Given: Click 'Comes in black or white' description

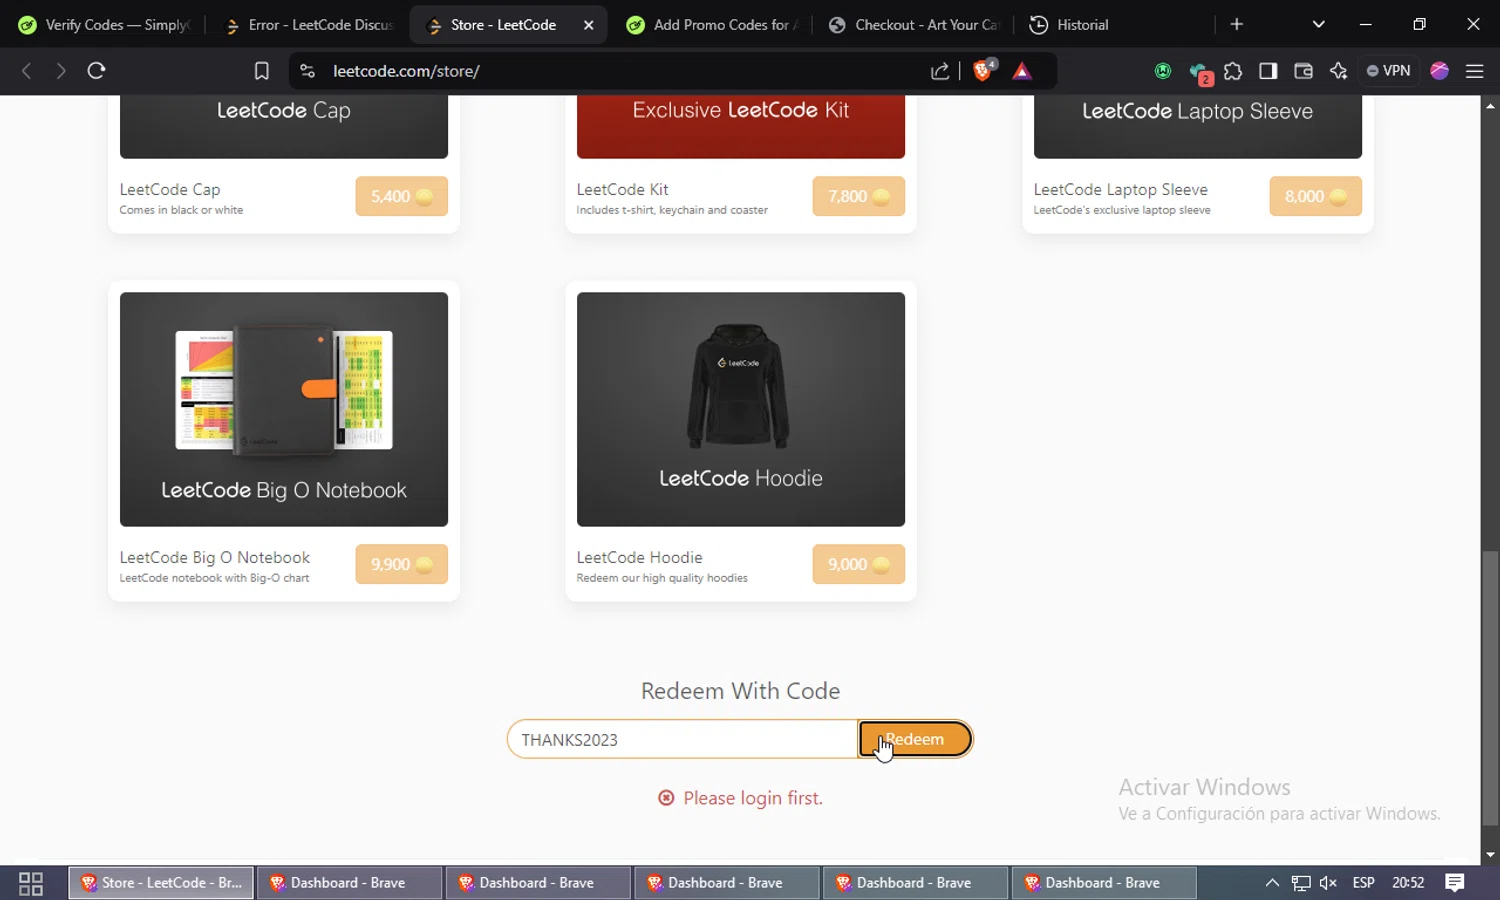Looking at the screenshot, I should (181, 210).
